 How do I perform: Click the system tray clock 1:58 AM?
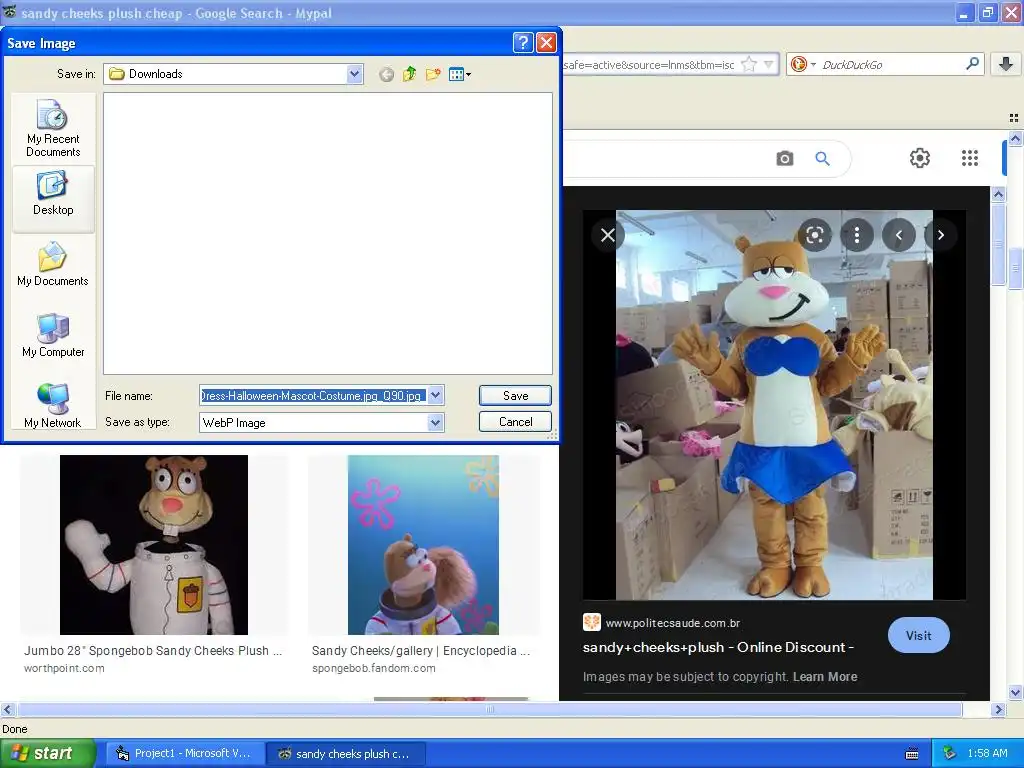click(987, 754)
